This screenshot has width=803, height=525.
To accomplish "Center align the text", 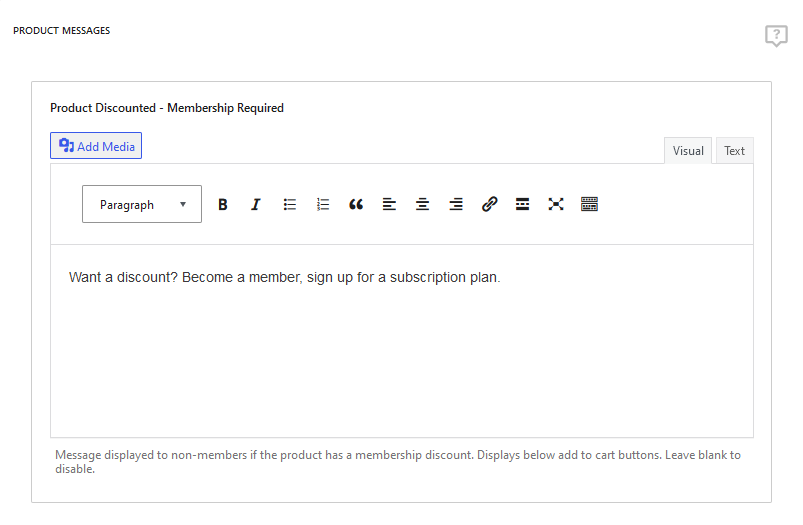I will (422, 204).
